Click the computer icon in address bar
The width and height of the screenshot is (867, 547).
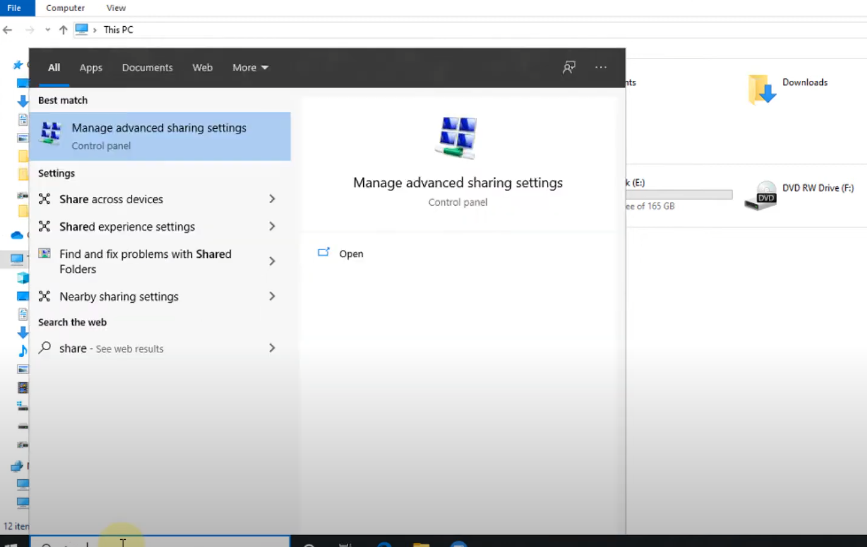tap(81, 29)
